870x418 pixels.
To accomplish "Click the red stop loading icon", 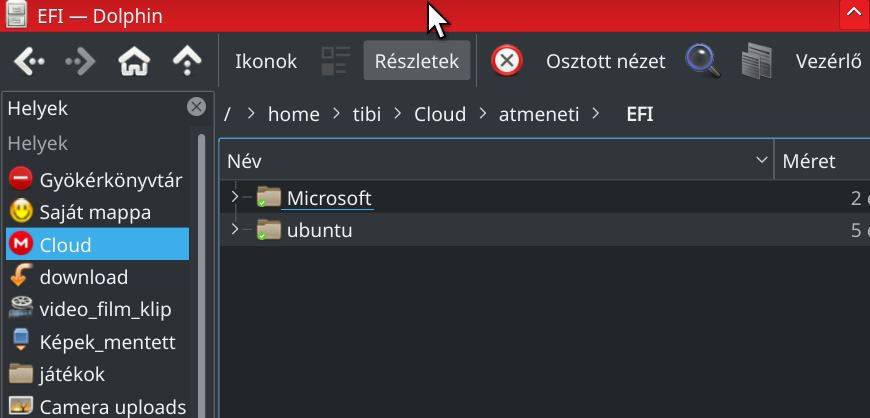I will click(507, 61).
